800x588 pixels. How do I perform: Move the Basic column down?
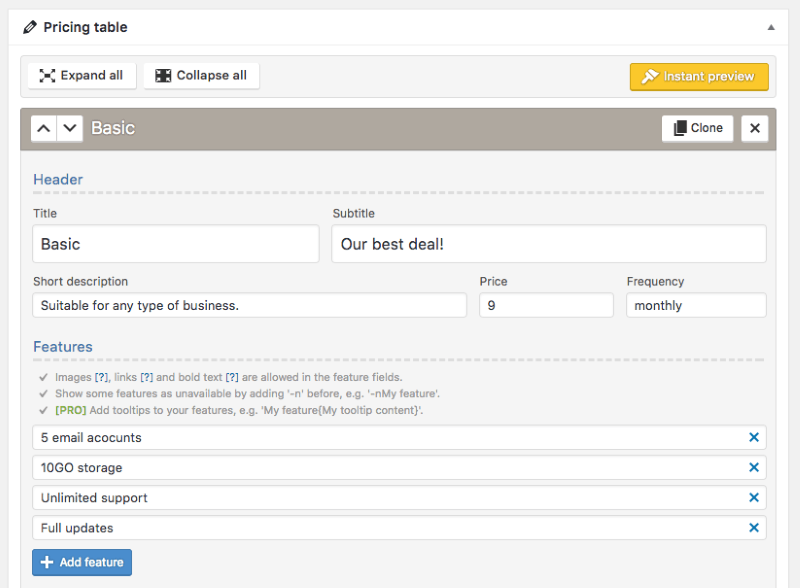pos(70,128)
